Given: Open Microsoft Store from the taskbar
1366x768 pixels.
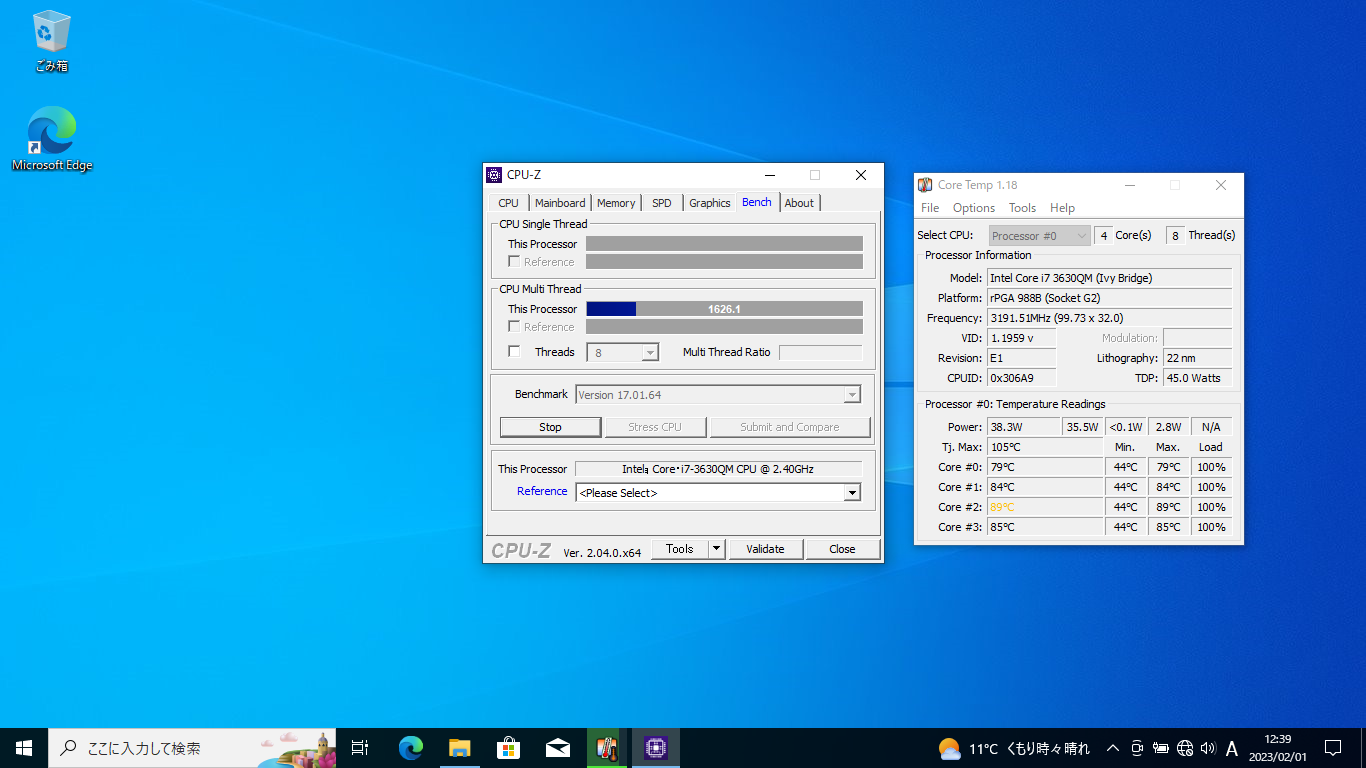Looking at the screenshot, I should 508,747.
